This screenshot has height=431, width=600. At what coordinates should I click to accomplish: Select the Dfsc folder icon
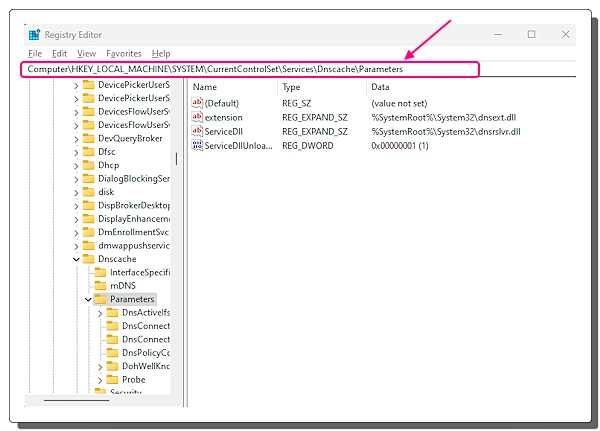88,152
